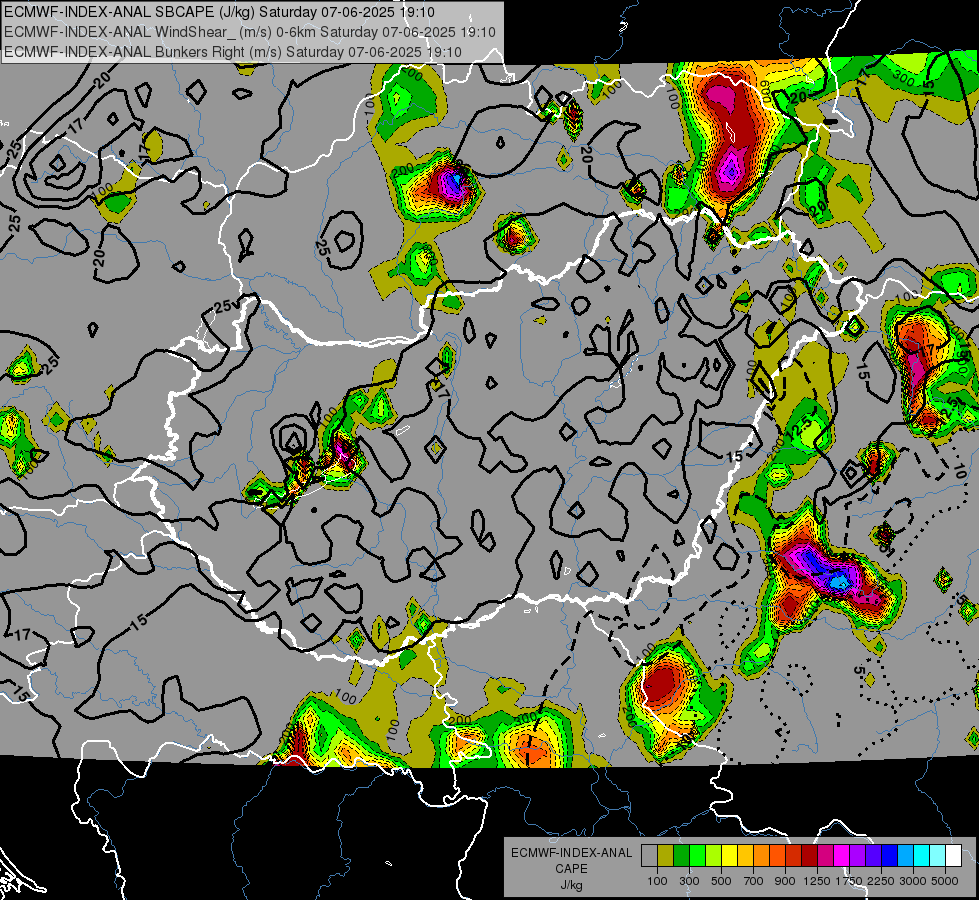The width and height of the screenshot is (979, 900).
Task: Click the legend value 1750
Action: [849, 881]
